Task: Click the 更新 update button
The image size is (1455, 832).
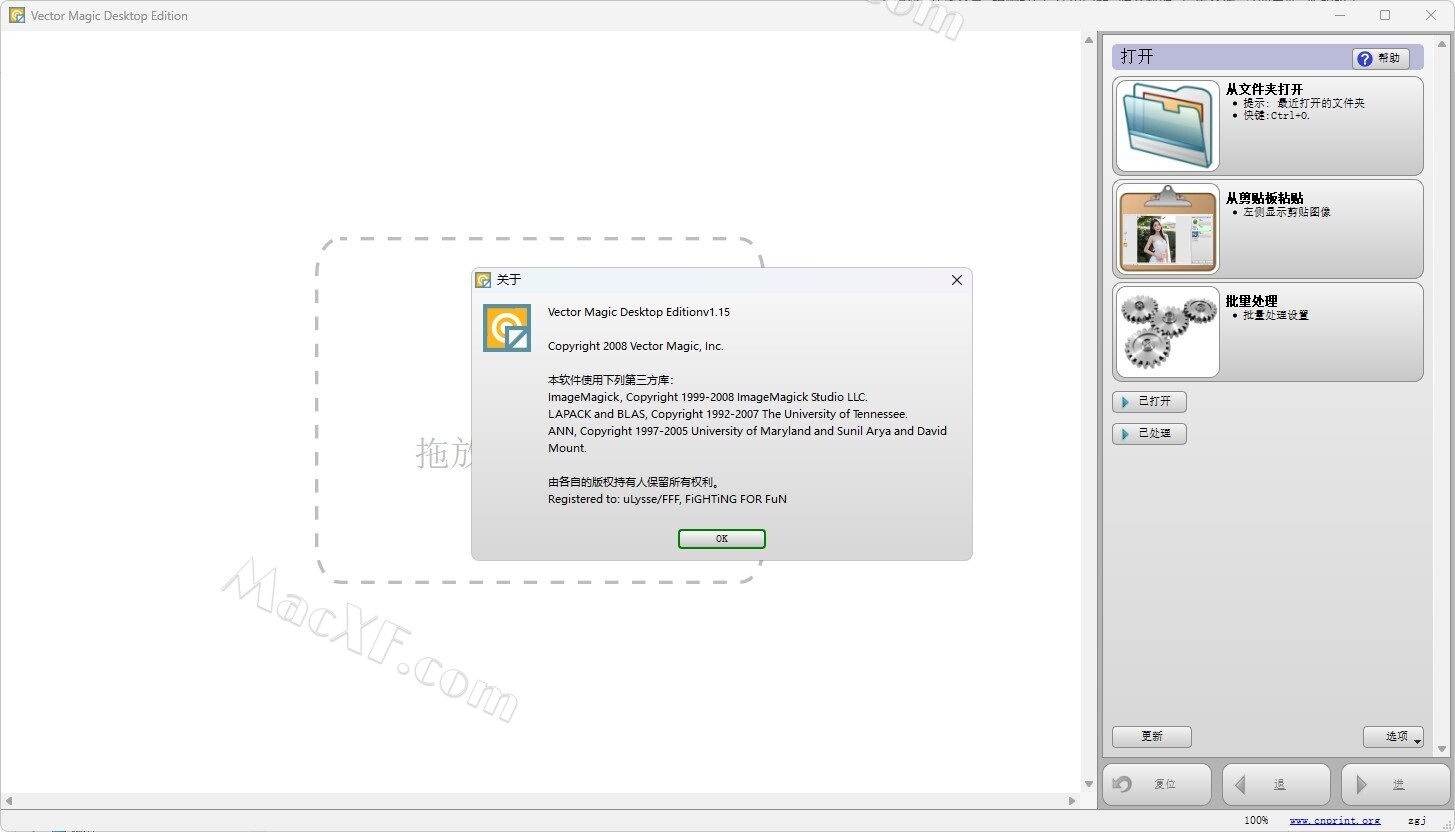Action: [1152, 737]
